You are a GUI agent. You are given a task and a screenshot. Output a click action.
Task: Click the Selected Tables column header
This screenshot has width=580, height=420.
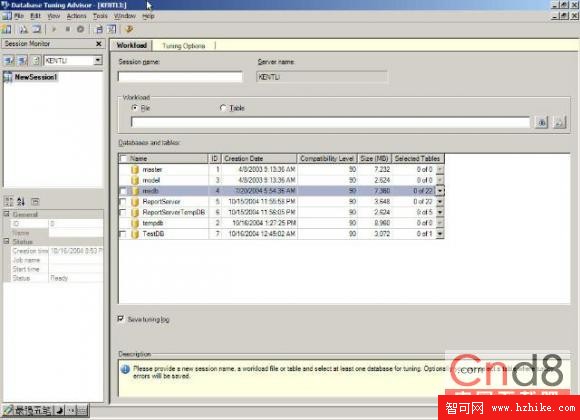pos(418,159)
